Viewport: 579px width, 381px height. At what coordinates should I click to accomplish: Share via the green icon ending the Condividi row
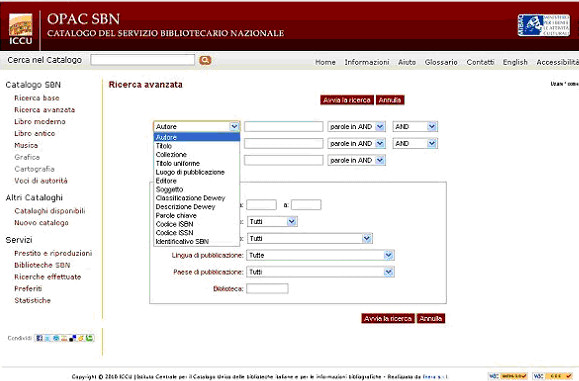[89, 338]
